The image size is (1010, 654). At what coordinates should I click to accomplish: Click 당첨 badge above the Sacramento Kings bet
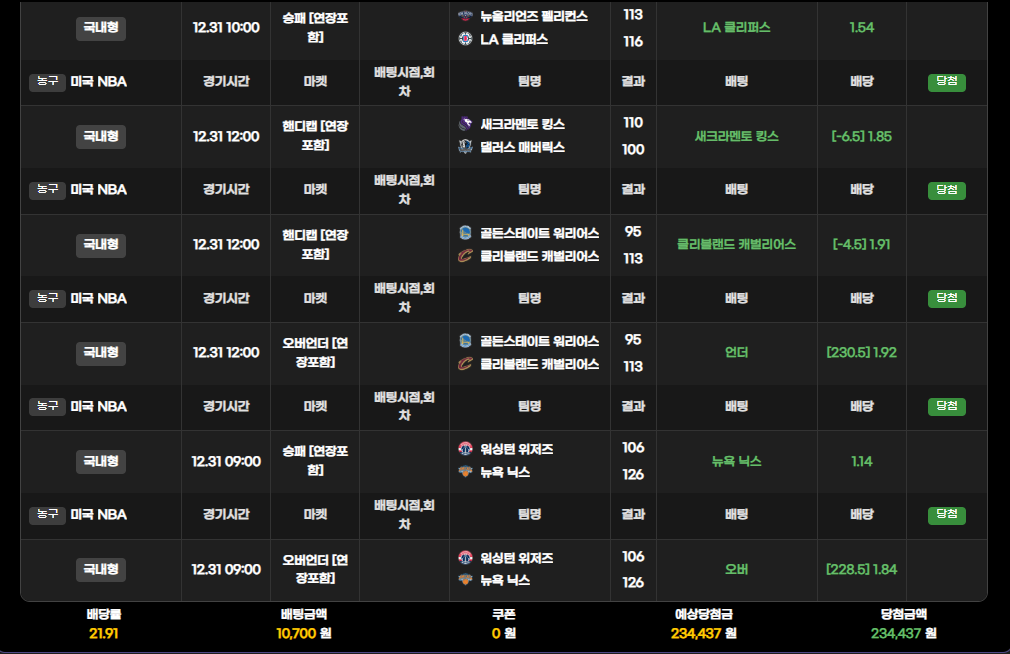pos(946,82)
